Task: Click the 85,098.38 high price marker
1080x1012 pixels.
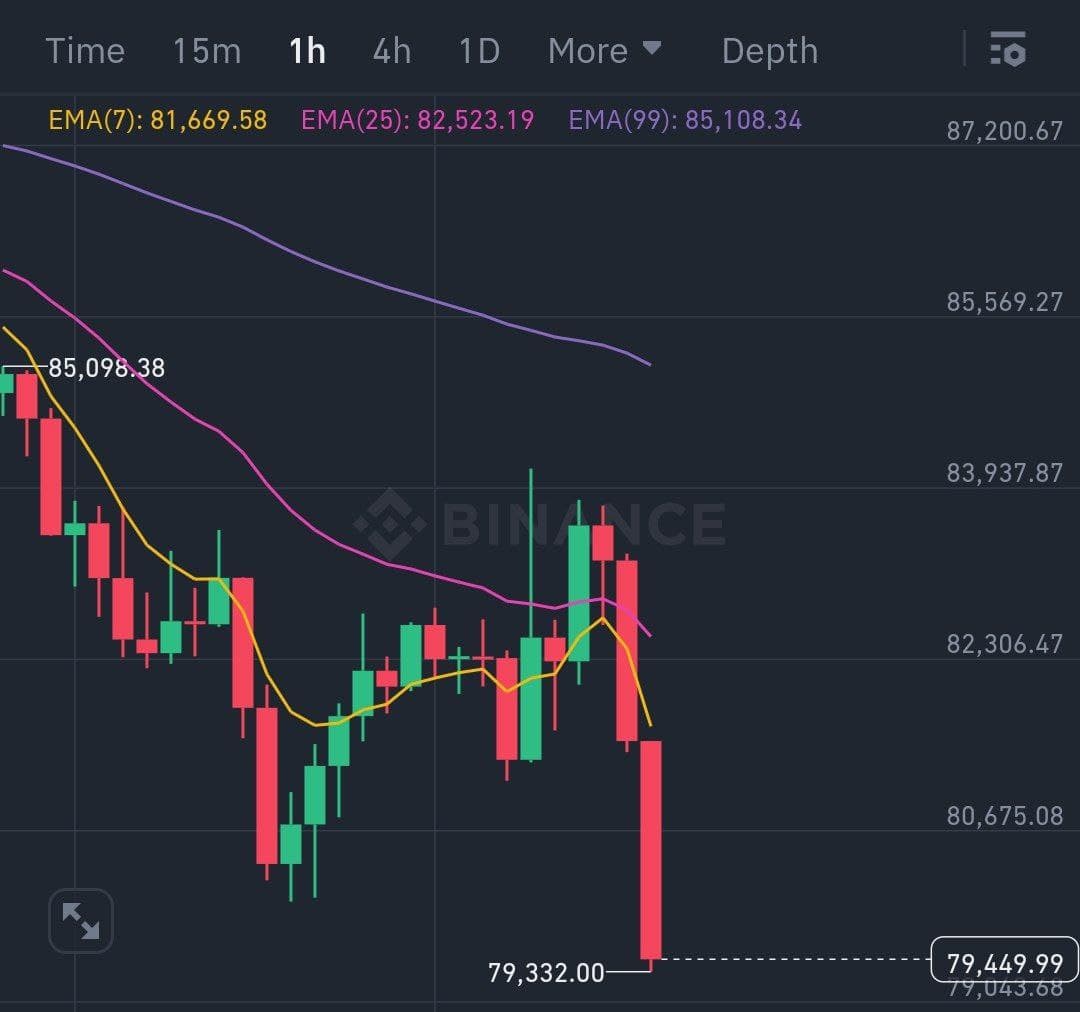Action: pyautogui.click(x=107, y=368)
